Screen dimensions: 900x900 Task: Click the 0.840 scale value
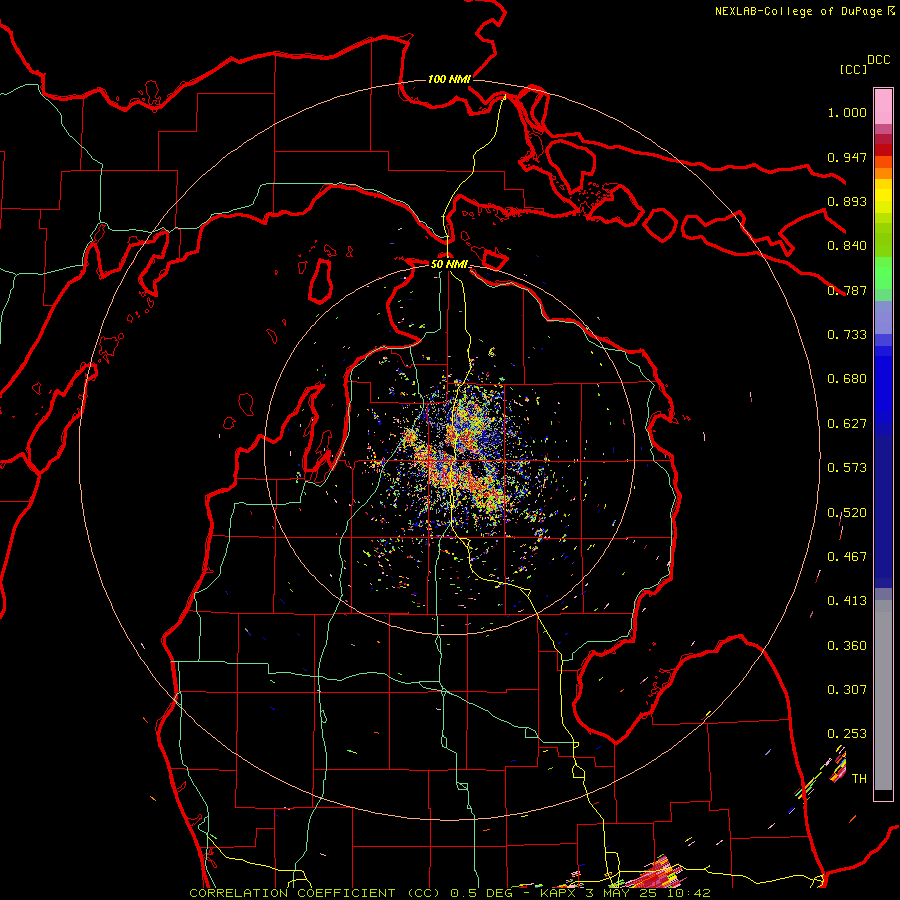pos(847,246)
